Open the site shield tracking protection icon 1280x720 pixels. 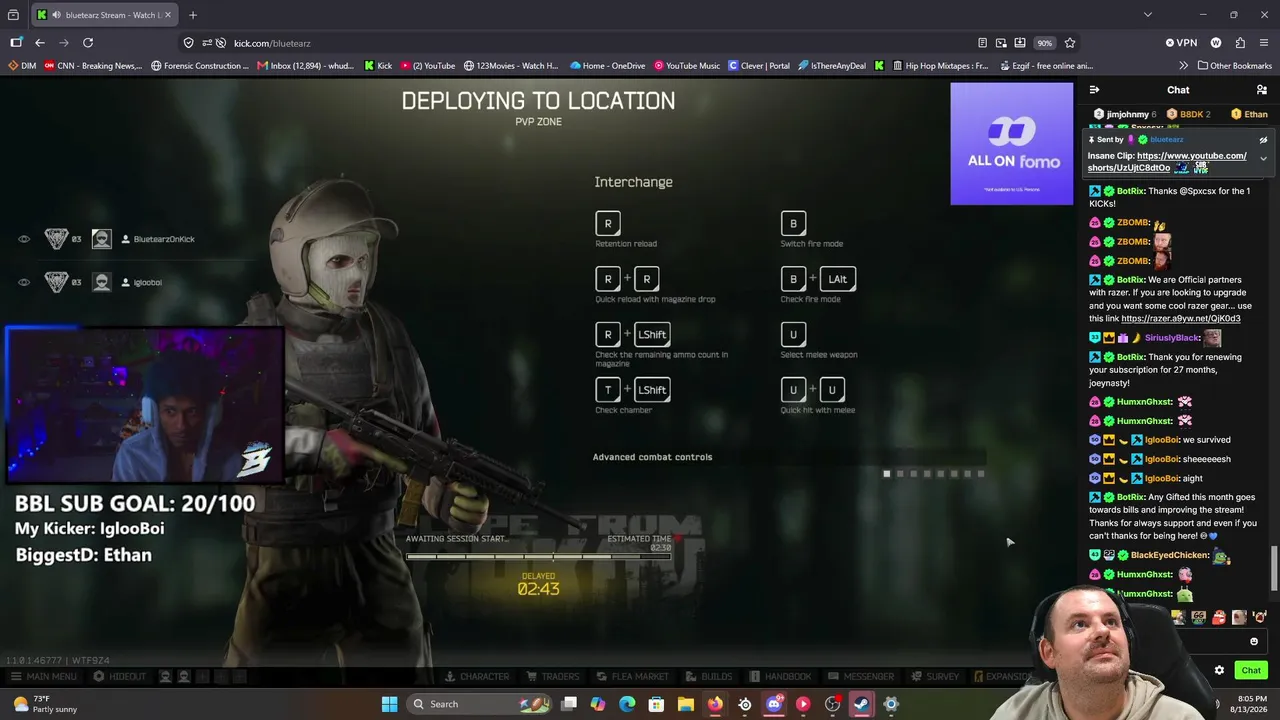tap(188, 43)
